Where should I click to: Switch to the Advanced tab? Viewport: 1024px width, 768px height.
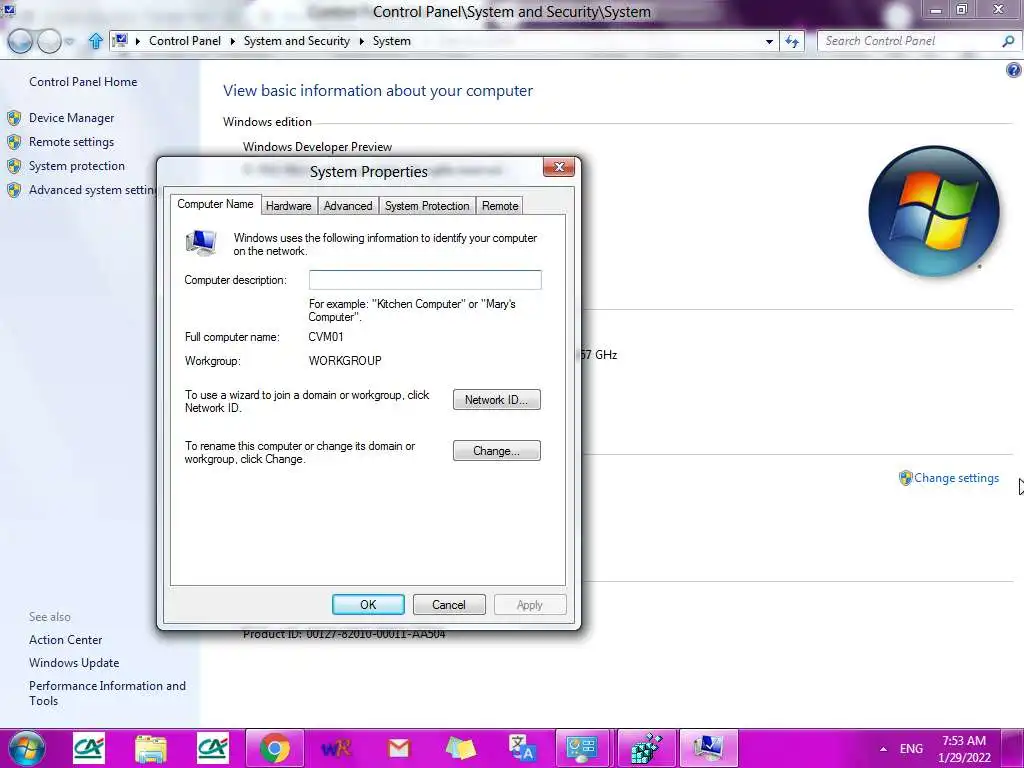[347, 206]
